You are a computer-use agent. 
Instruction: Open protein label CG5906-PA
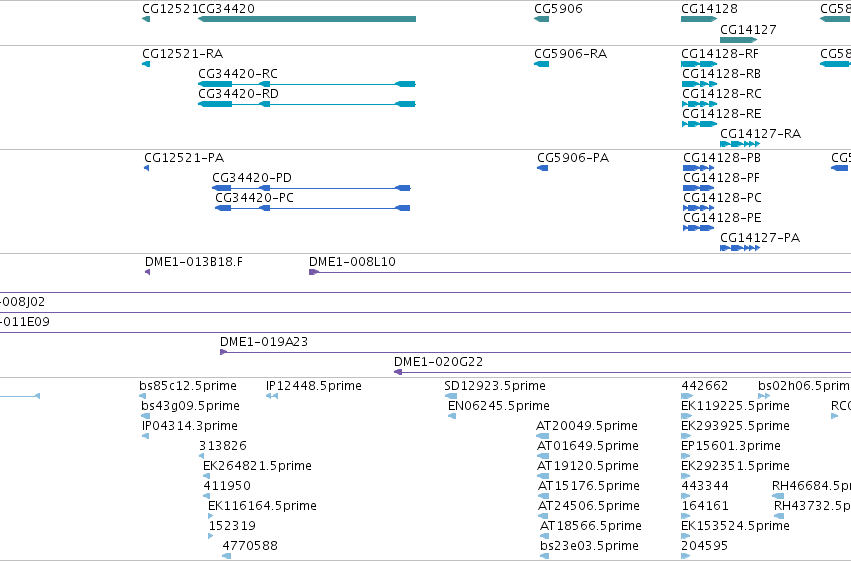coord(573,158)
